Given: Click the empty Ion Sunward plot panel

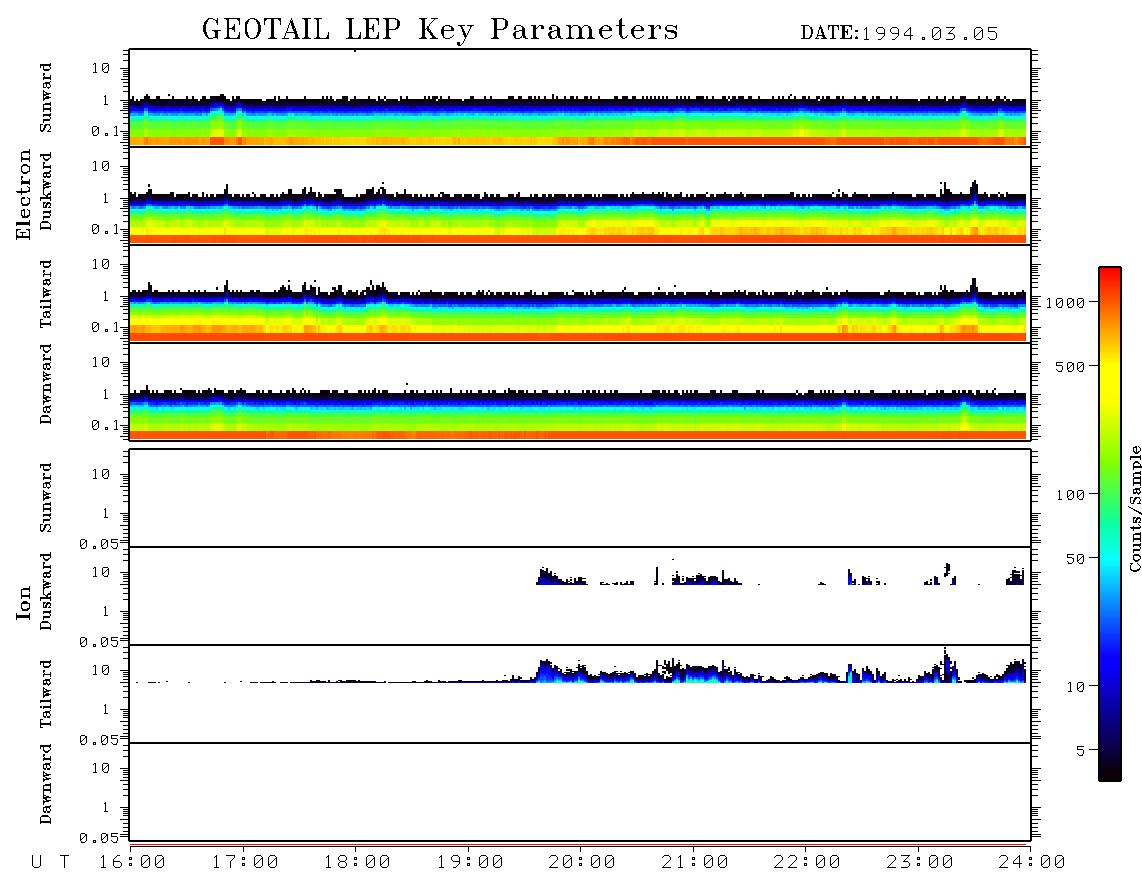Looking at the screenshot, I should pos(580,498).
